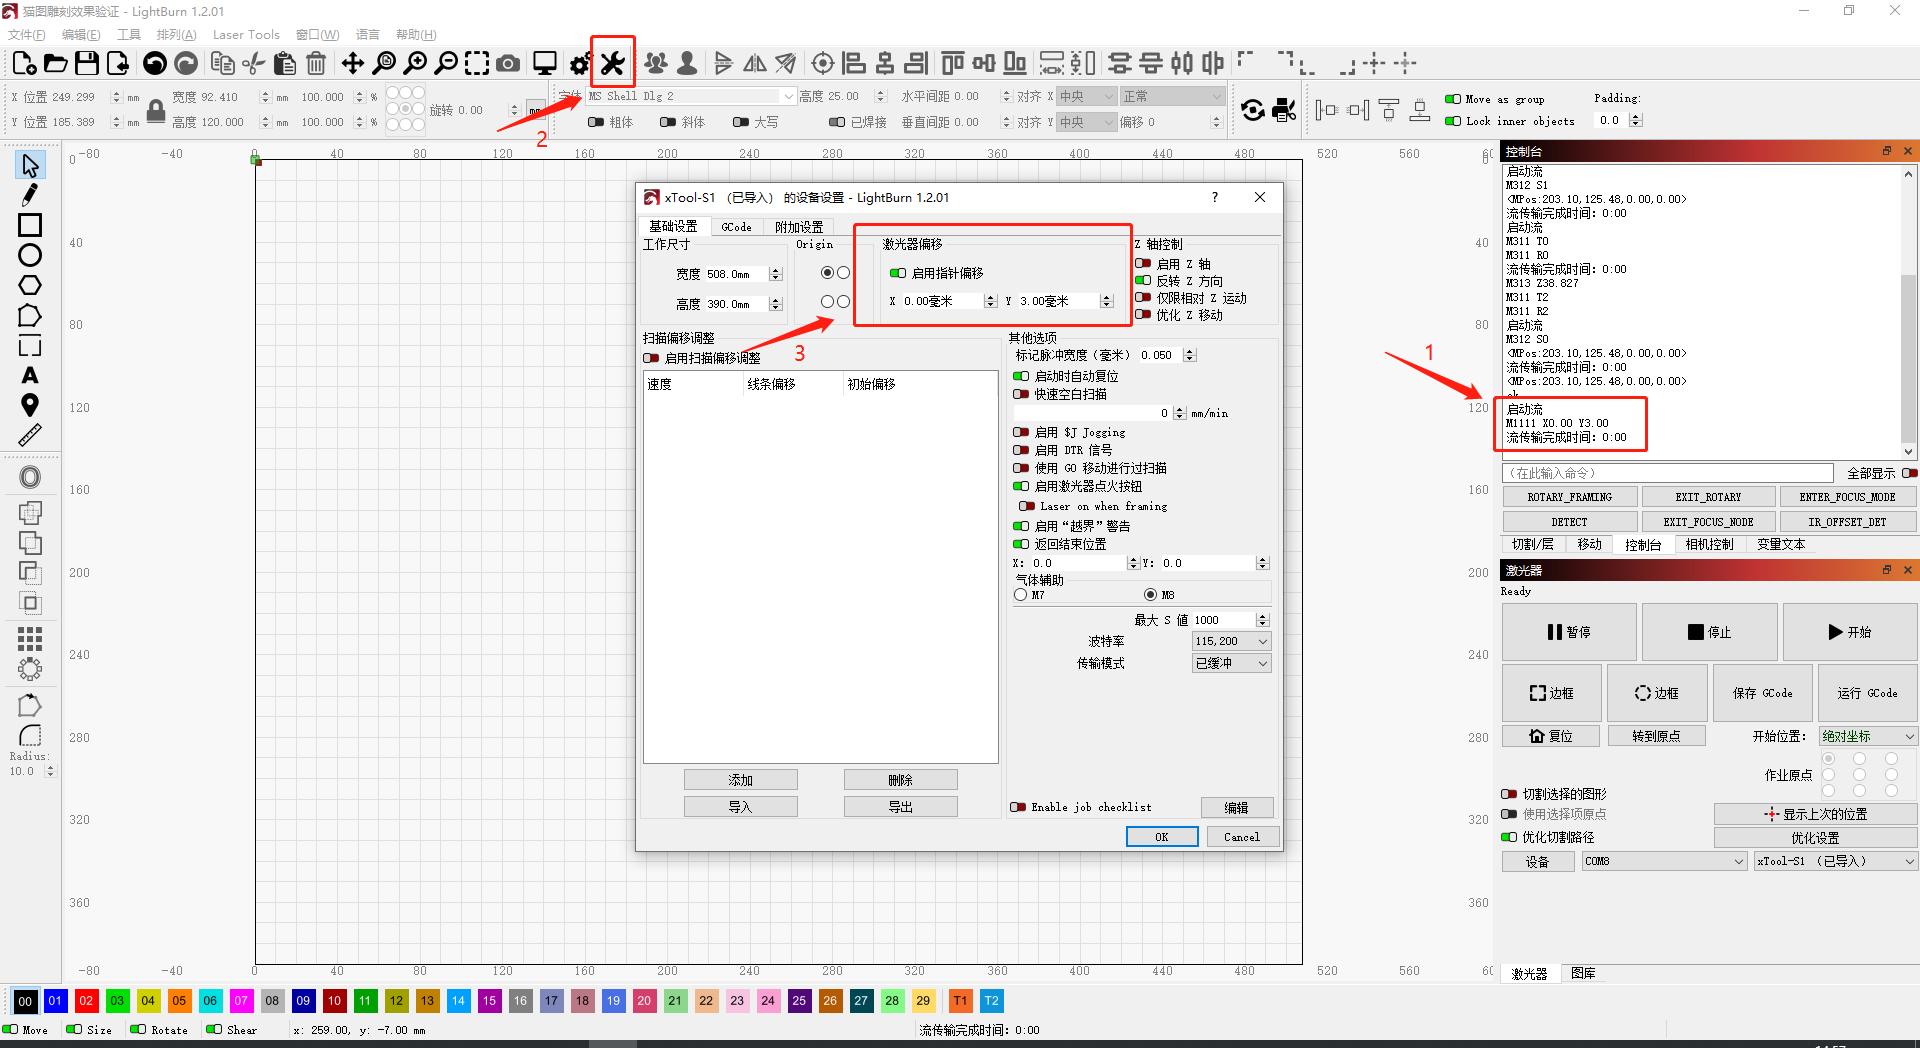
Task: Select the Polygon tool
Action: pyautogui.click(x=30, y=285)
